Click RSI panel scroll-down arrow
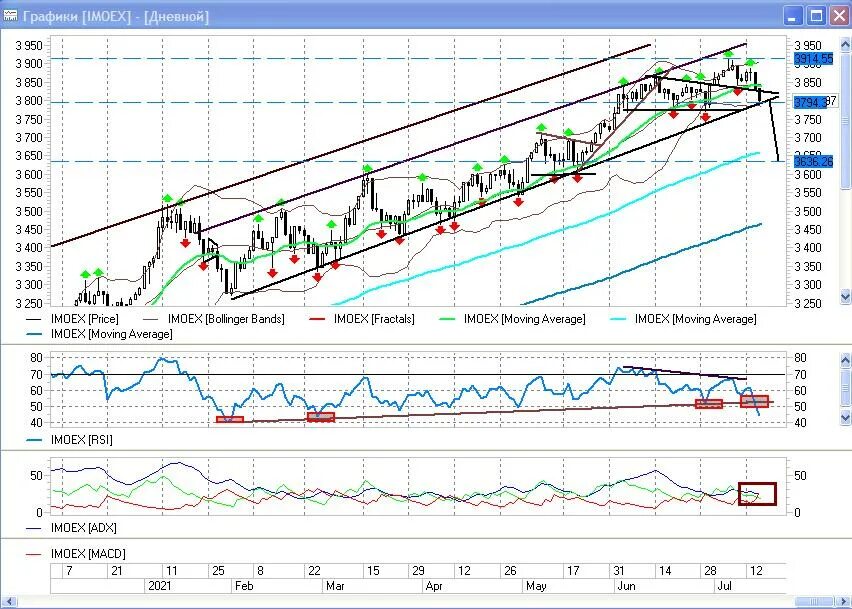 coord(845,417)
